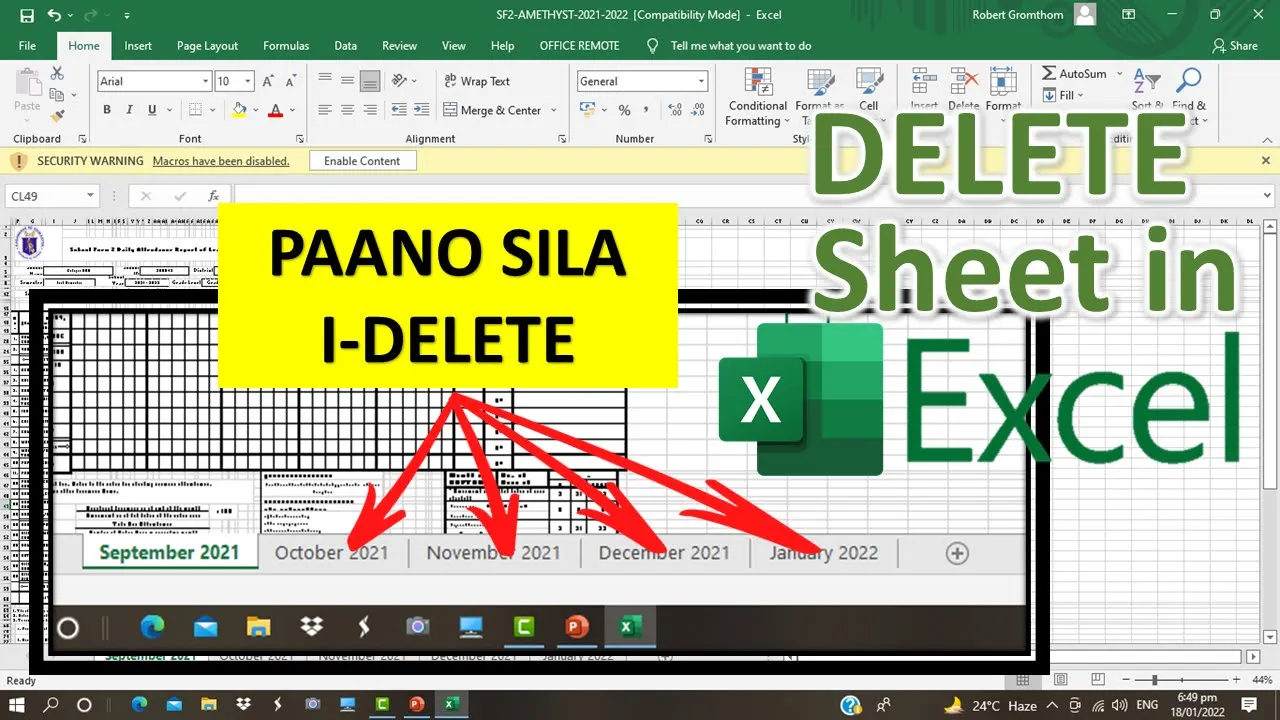
Task: Click the AutoSum button
Action: [1075, 74]
